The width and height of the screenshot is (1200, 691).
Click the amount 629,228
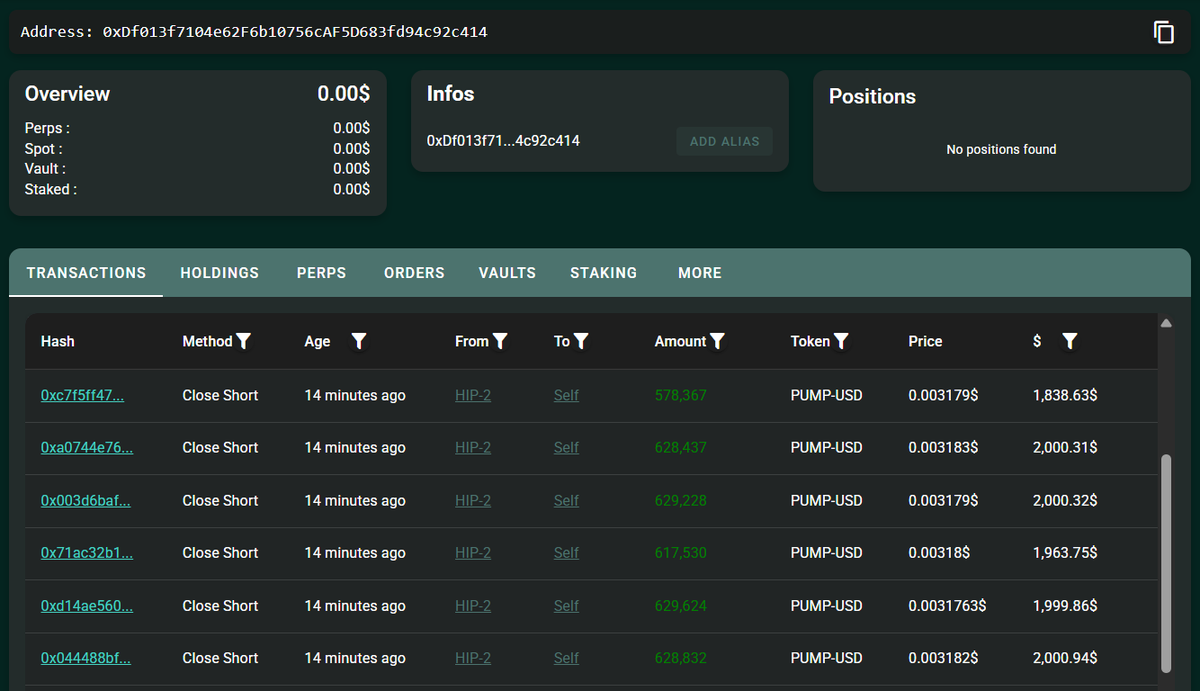(680, 500)
